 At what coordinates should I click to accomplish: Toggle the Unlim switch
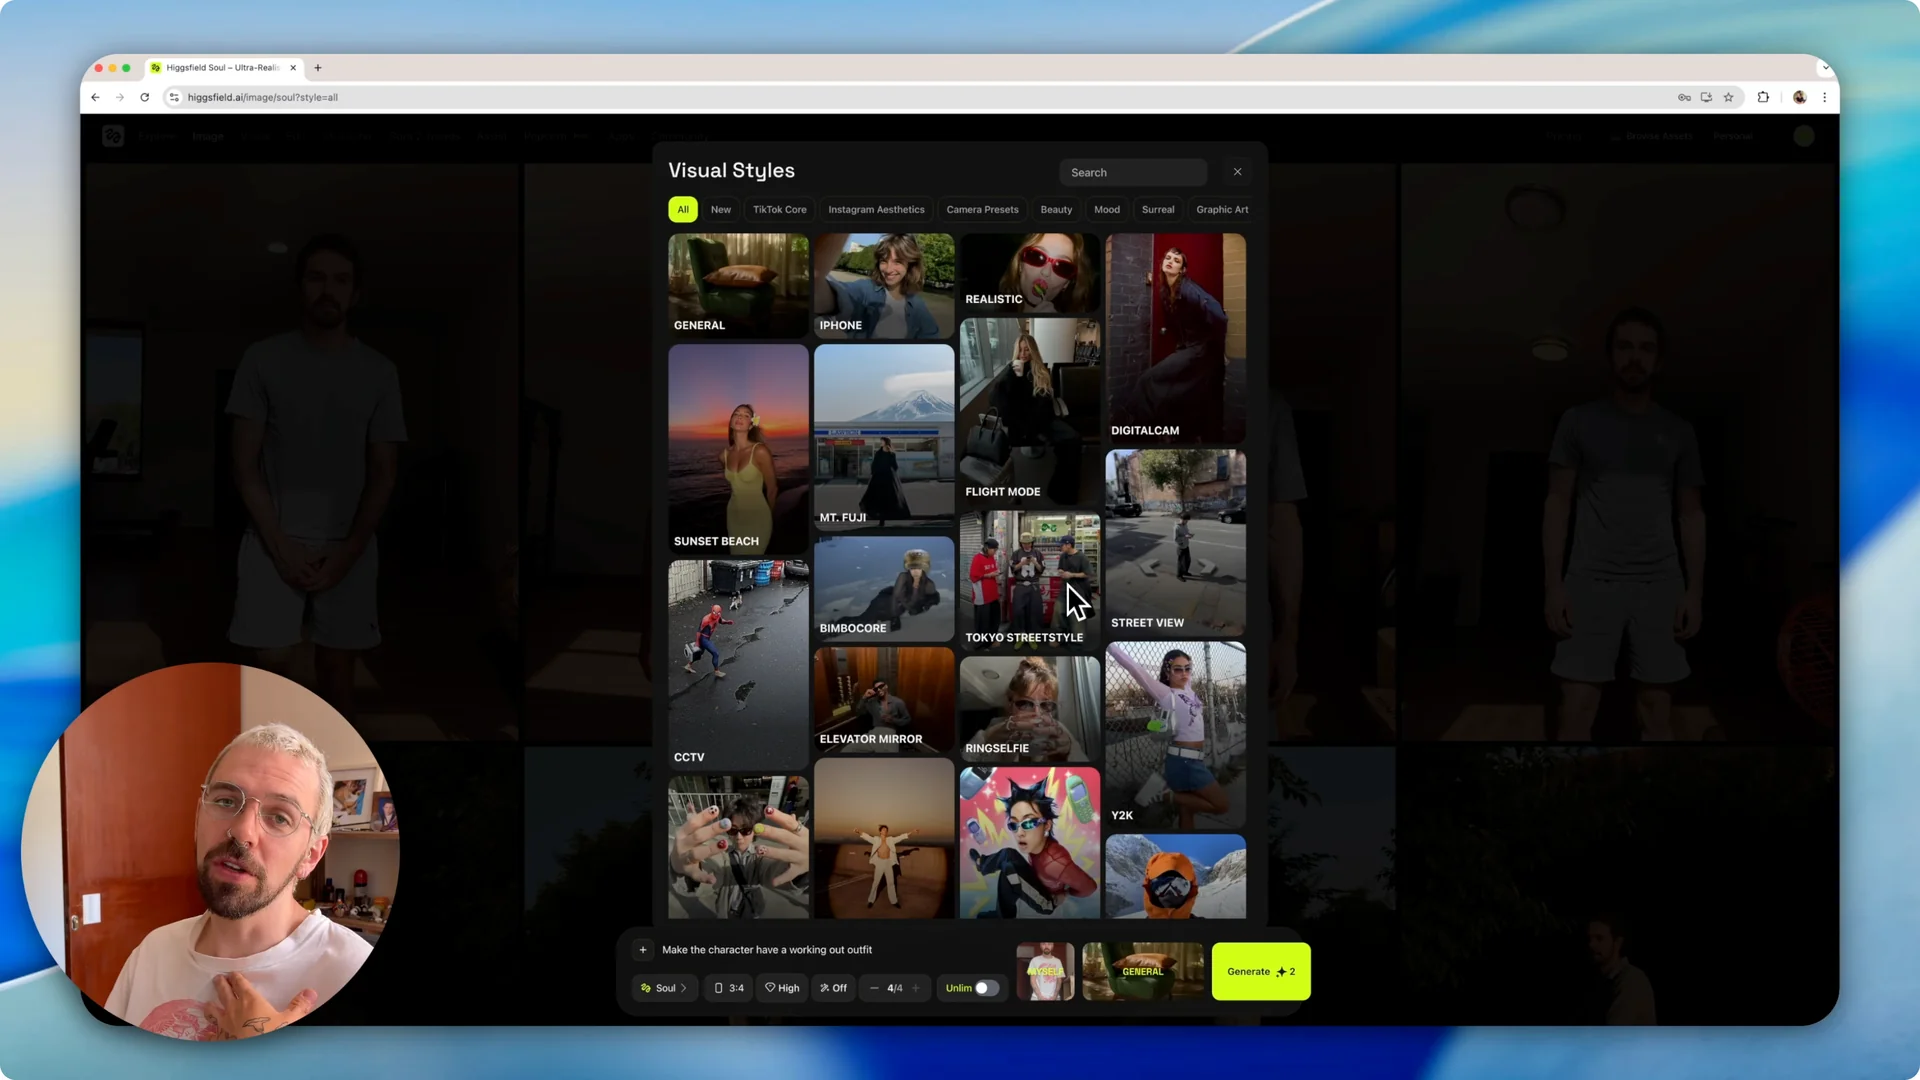click(x=986, y=988)
